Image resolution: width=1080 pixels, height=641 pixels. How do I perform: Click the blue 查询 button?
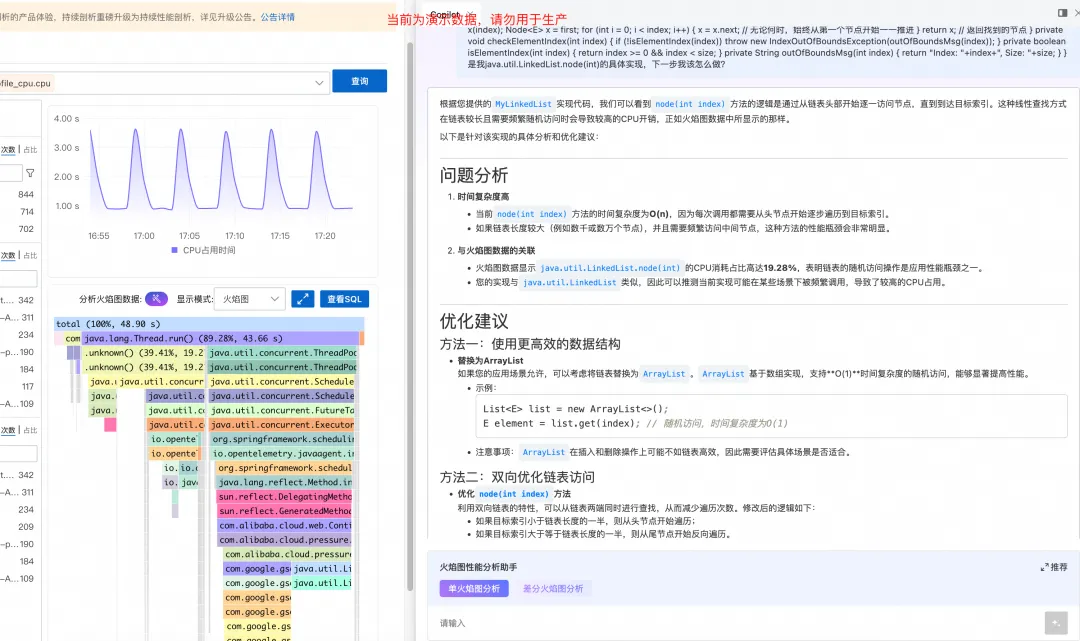pos(359,81)
